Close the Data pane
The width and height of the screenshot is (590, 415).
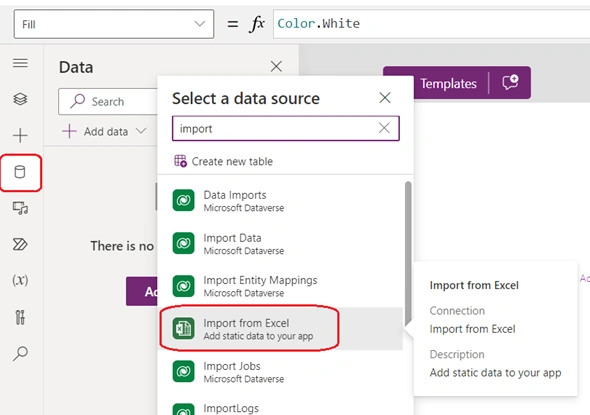(276, 67)
